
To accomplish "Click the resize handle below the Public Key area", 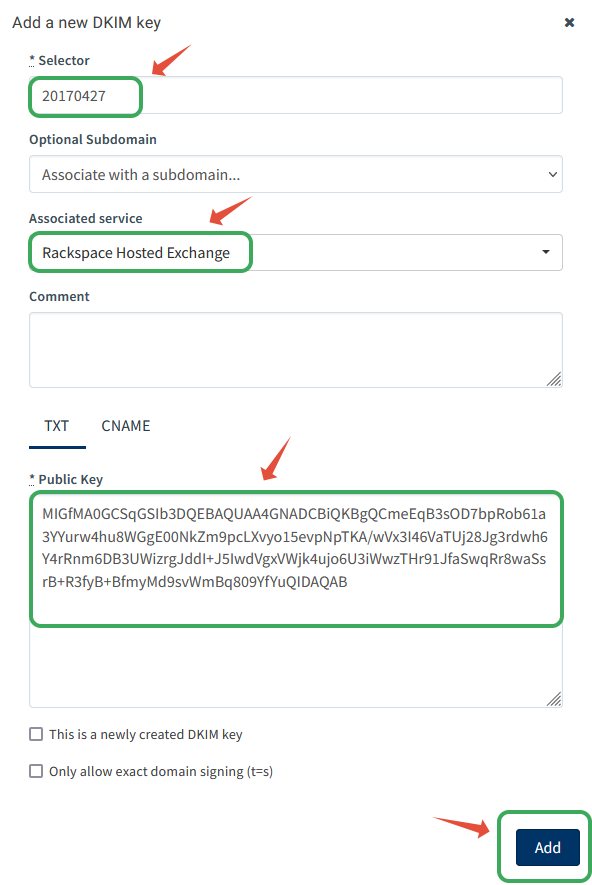I will (x=556, y=698).
